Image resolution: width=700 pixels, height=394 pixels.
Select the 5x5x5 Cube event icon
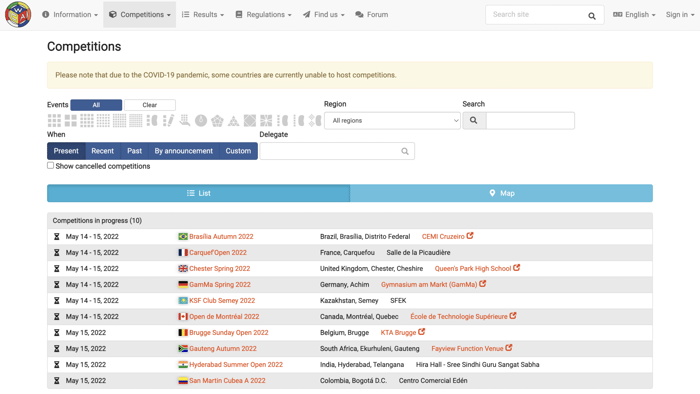point(103,120)
